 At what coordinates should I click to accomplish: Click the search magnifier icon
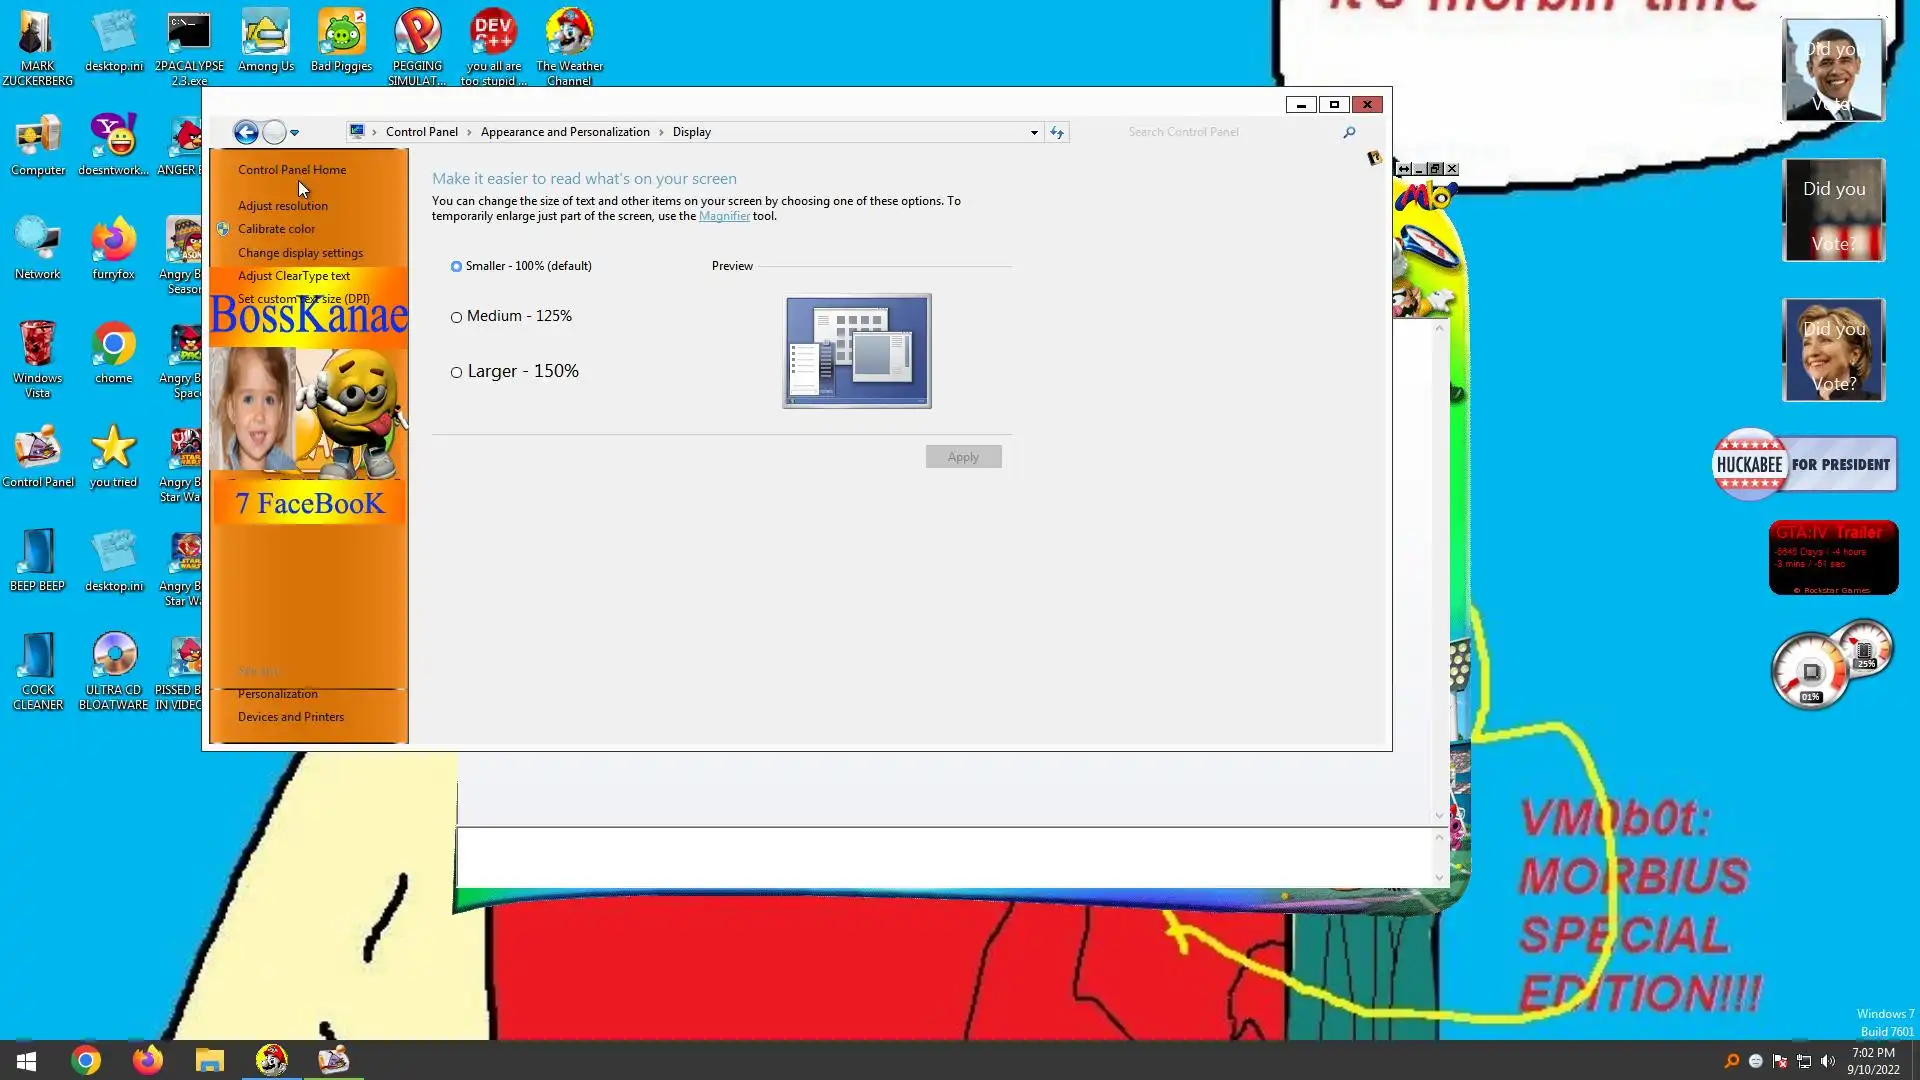point(1349,132)
